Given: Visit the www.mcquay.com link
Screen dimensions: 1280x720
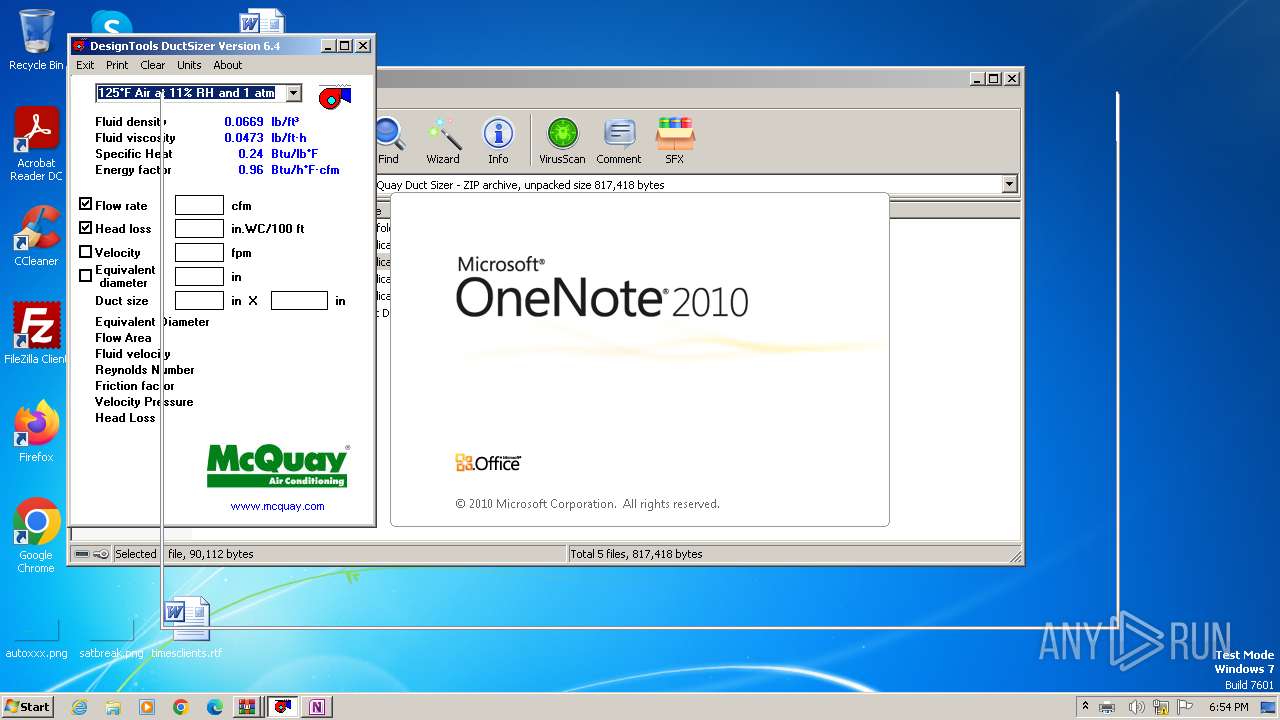Looking at the screenshot, I should pyautogui.click(x=277, y=506).
